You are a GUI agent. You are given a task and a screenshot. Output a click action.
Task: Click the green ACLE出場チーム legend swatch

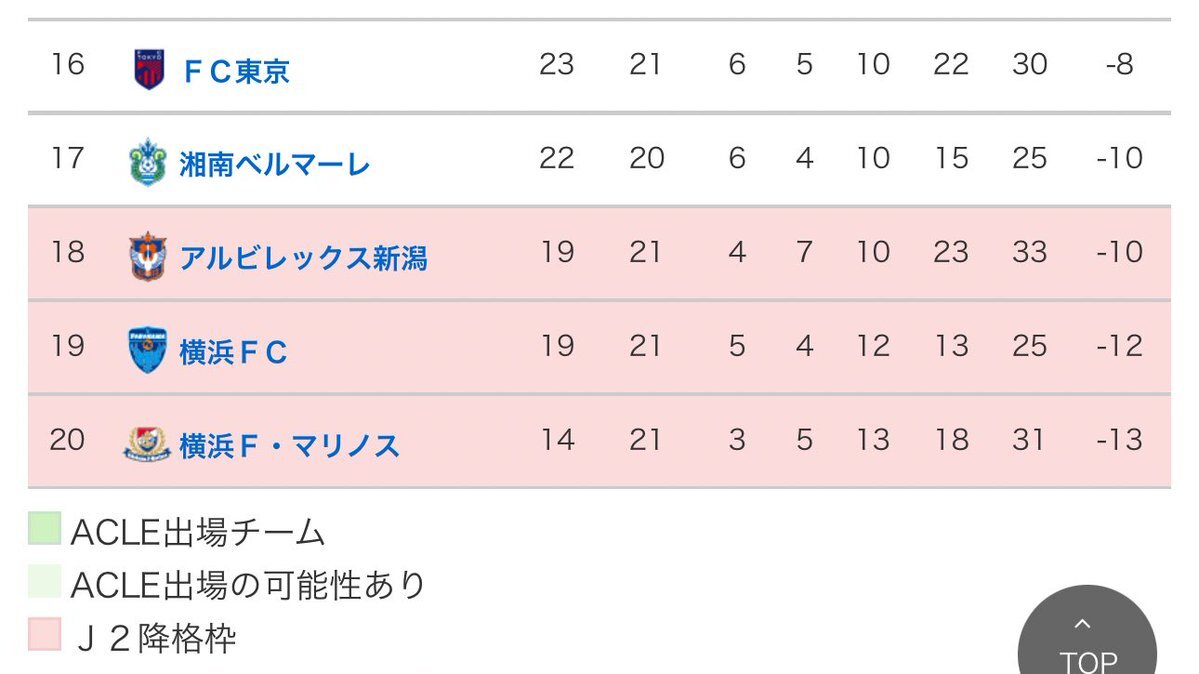(x=44, y=529)
